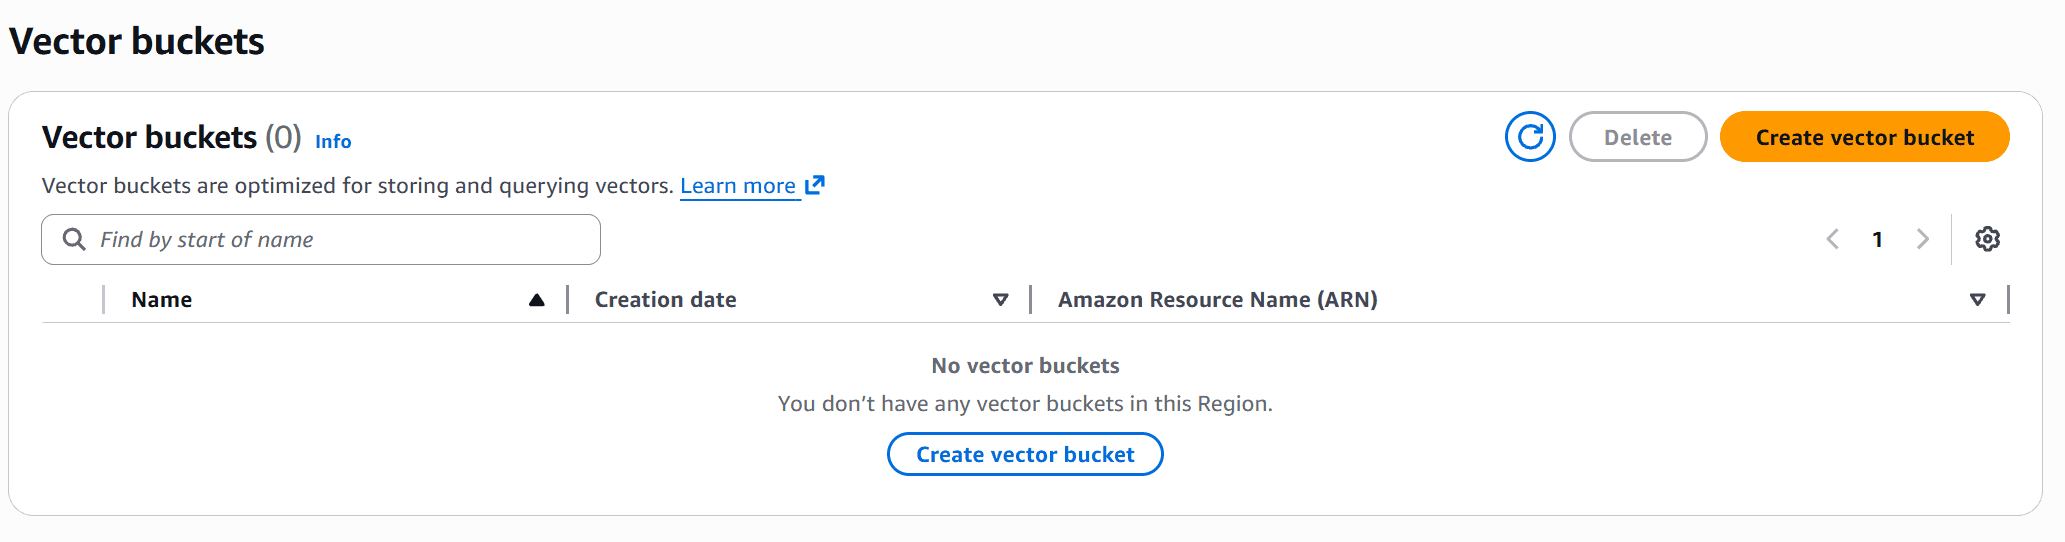Click the refresh vector buckets icon
The width and height of the screenshot is (2065, 542).
(1530, 137)
